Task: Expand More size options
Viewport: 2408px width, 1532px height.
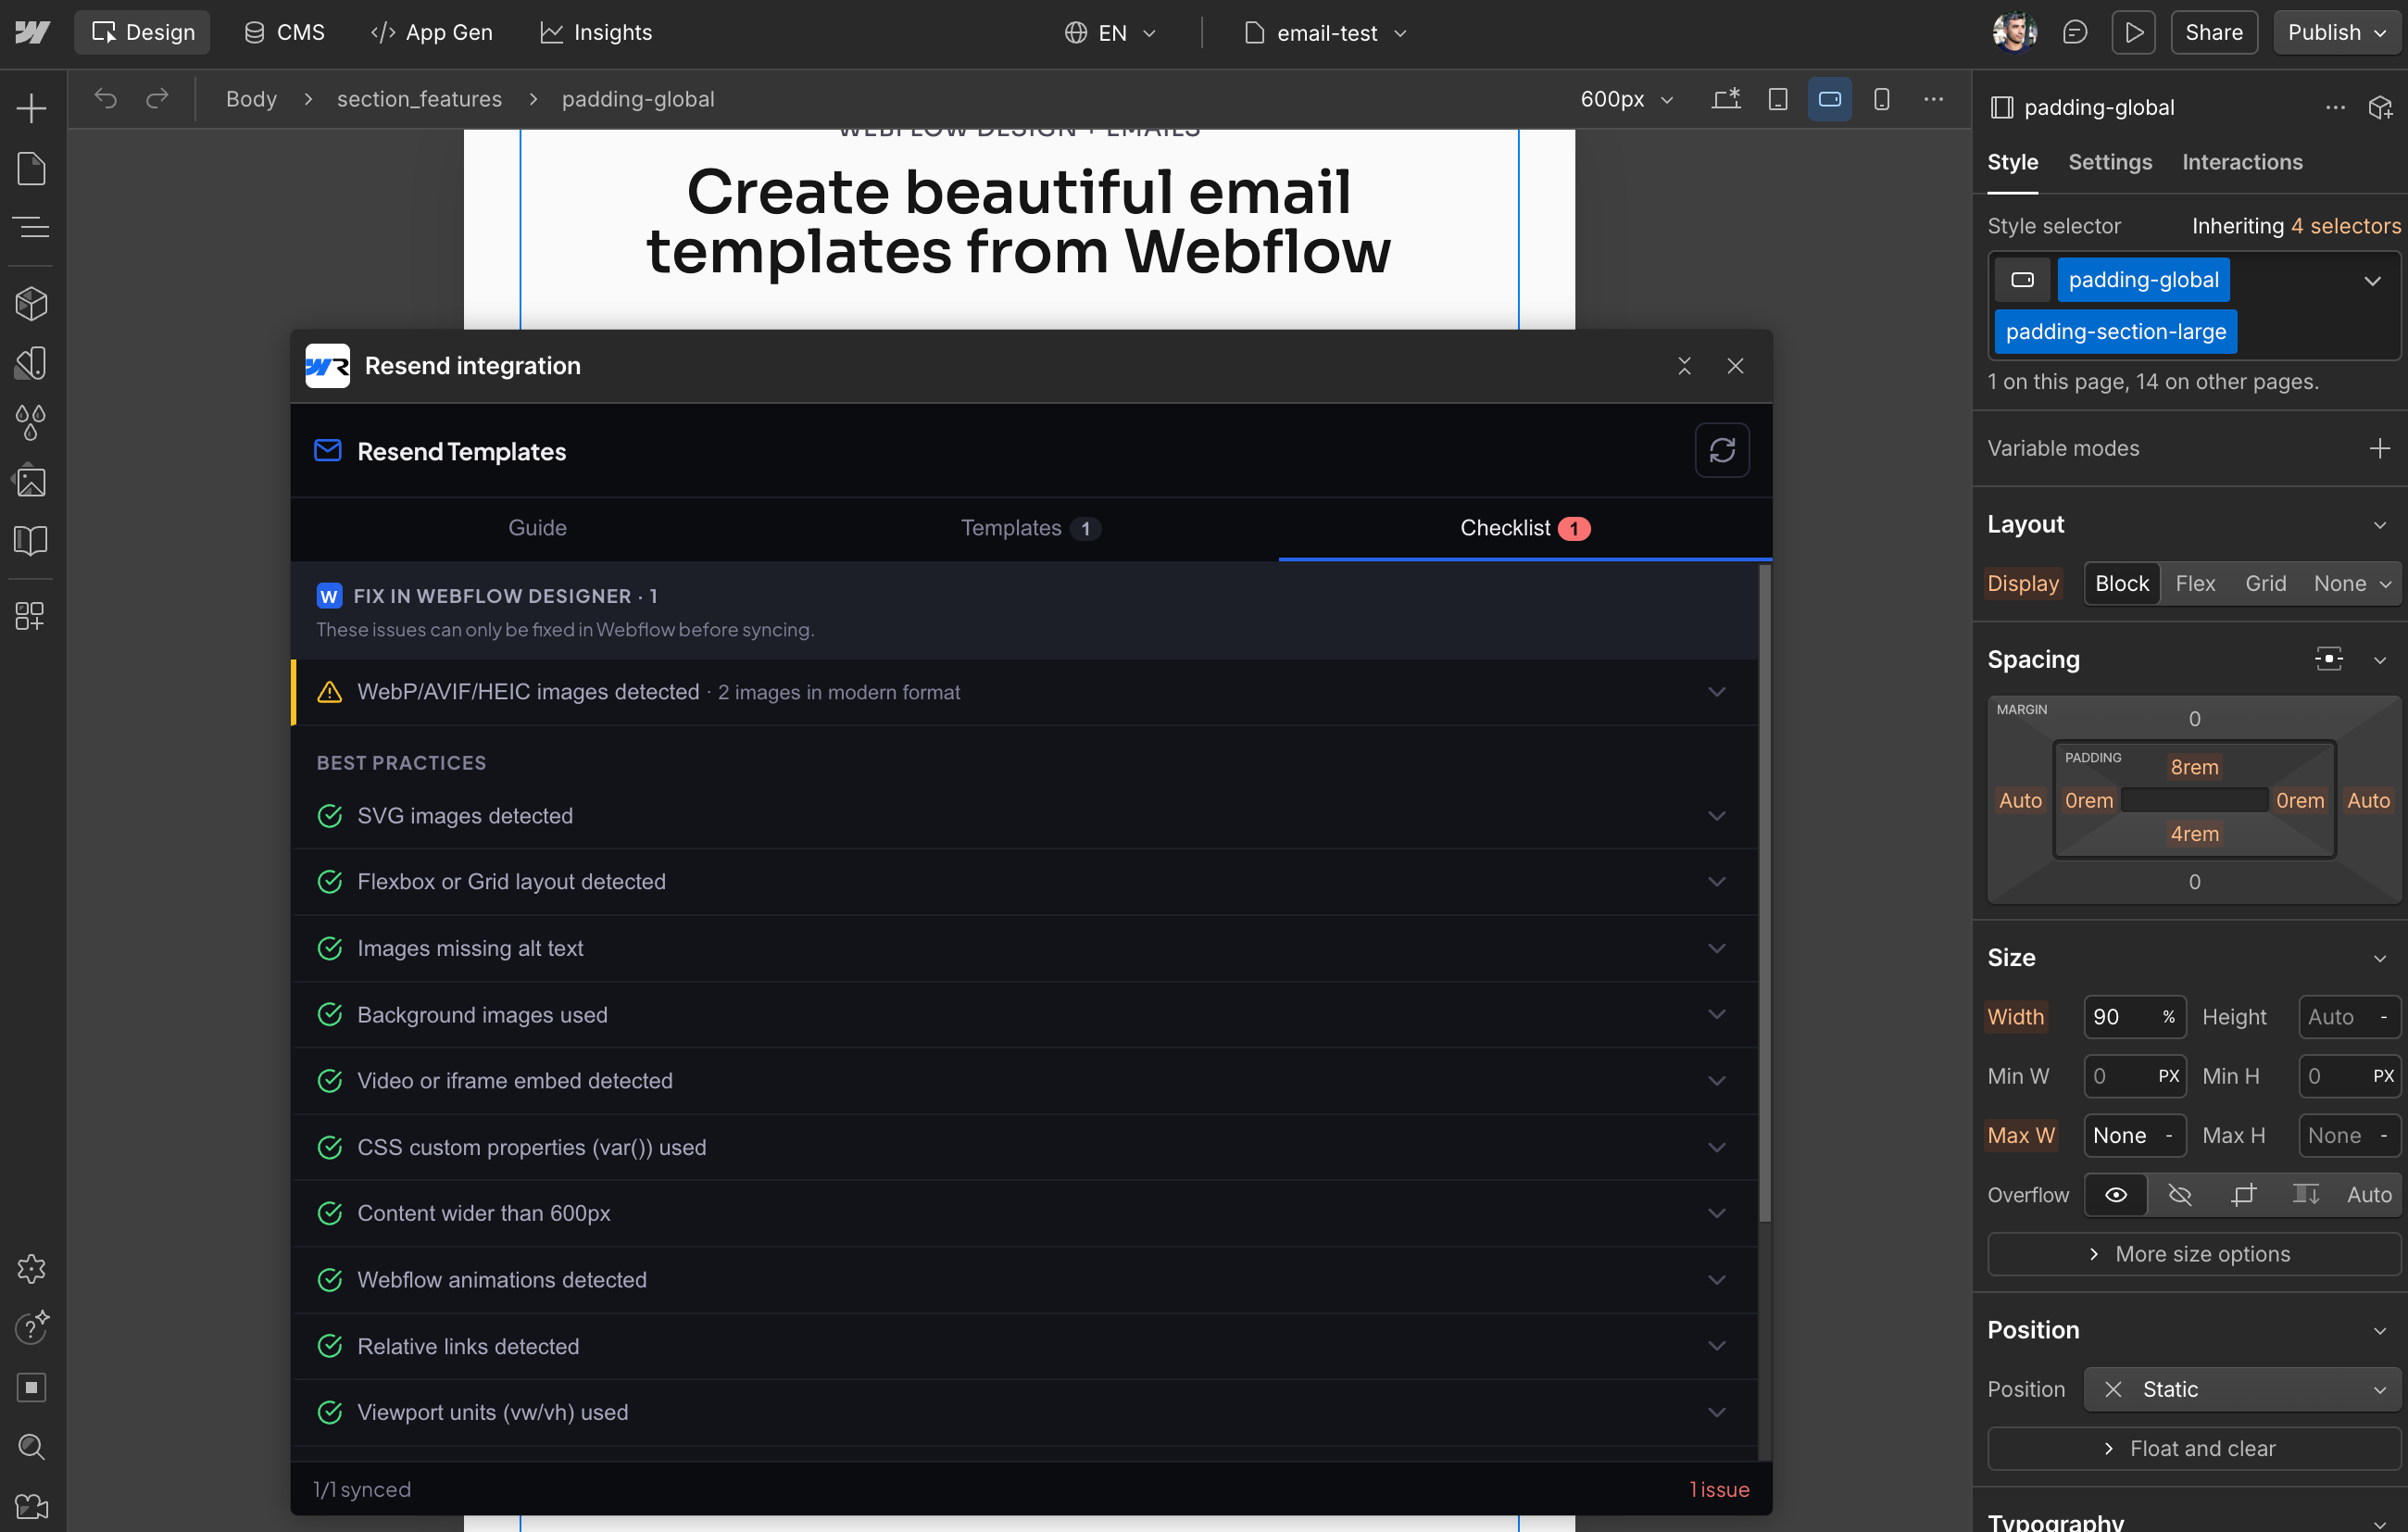Action: pos(2194,1254)
